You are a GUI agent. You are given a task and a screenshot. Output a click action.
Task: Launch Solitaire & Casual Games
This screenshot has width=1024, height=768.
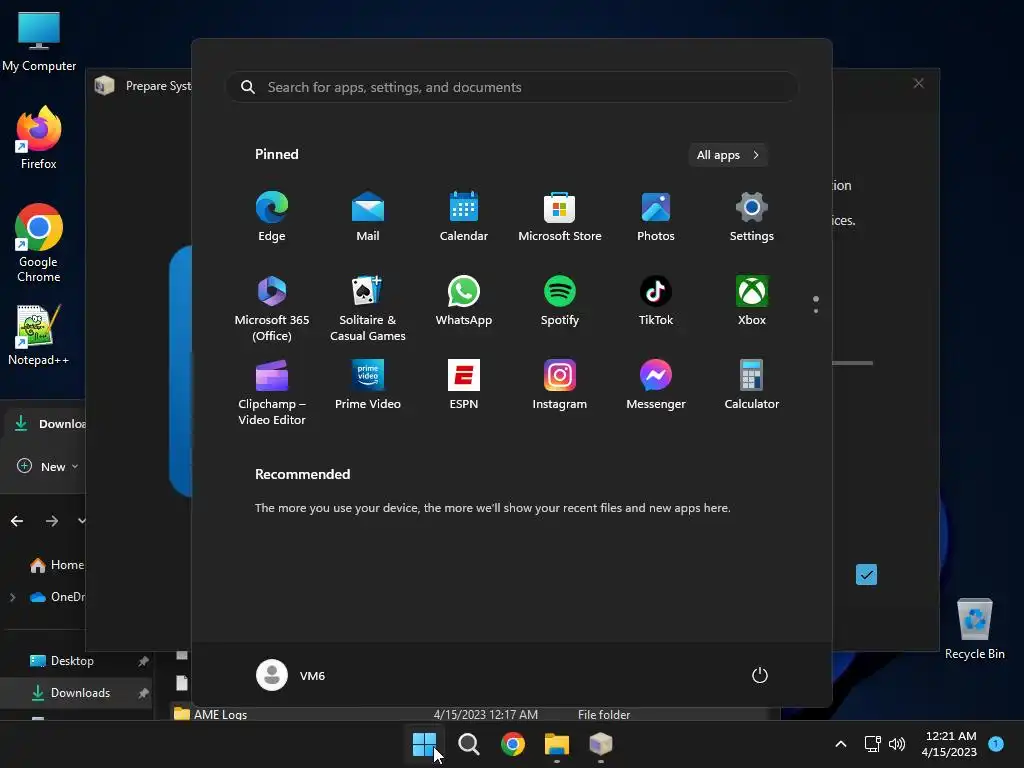[368, 308]
